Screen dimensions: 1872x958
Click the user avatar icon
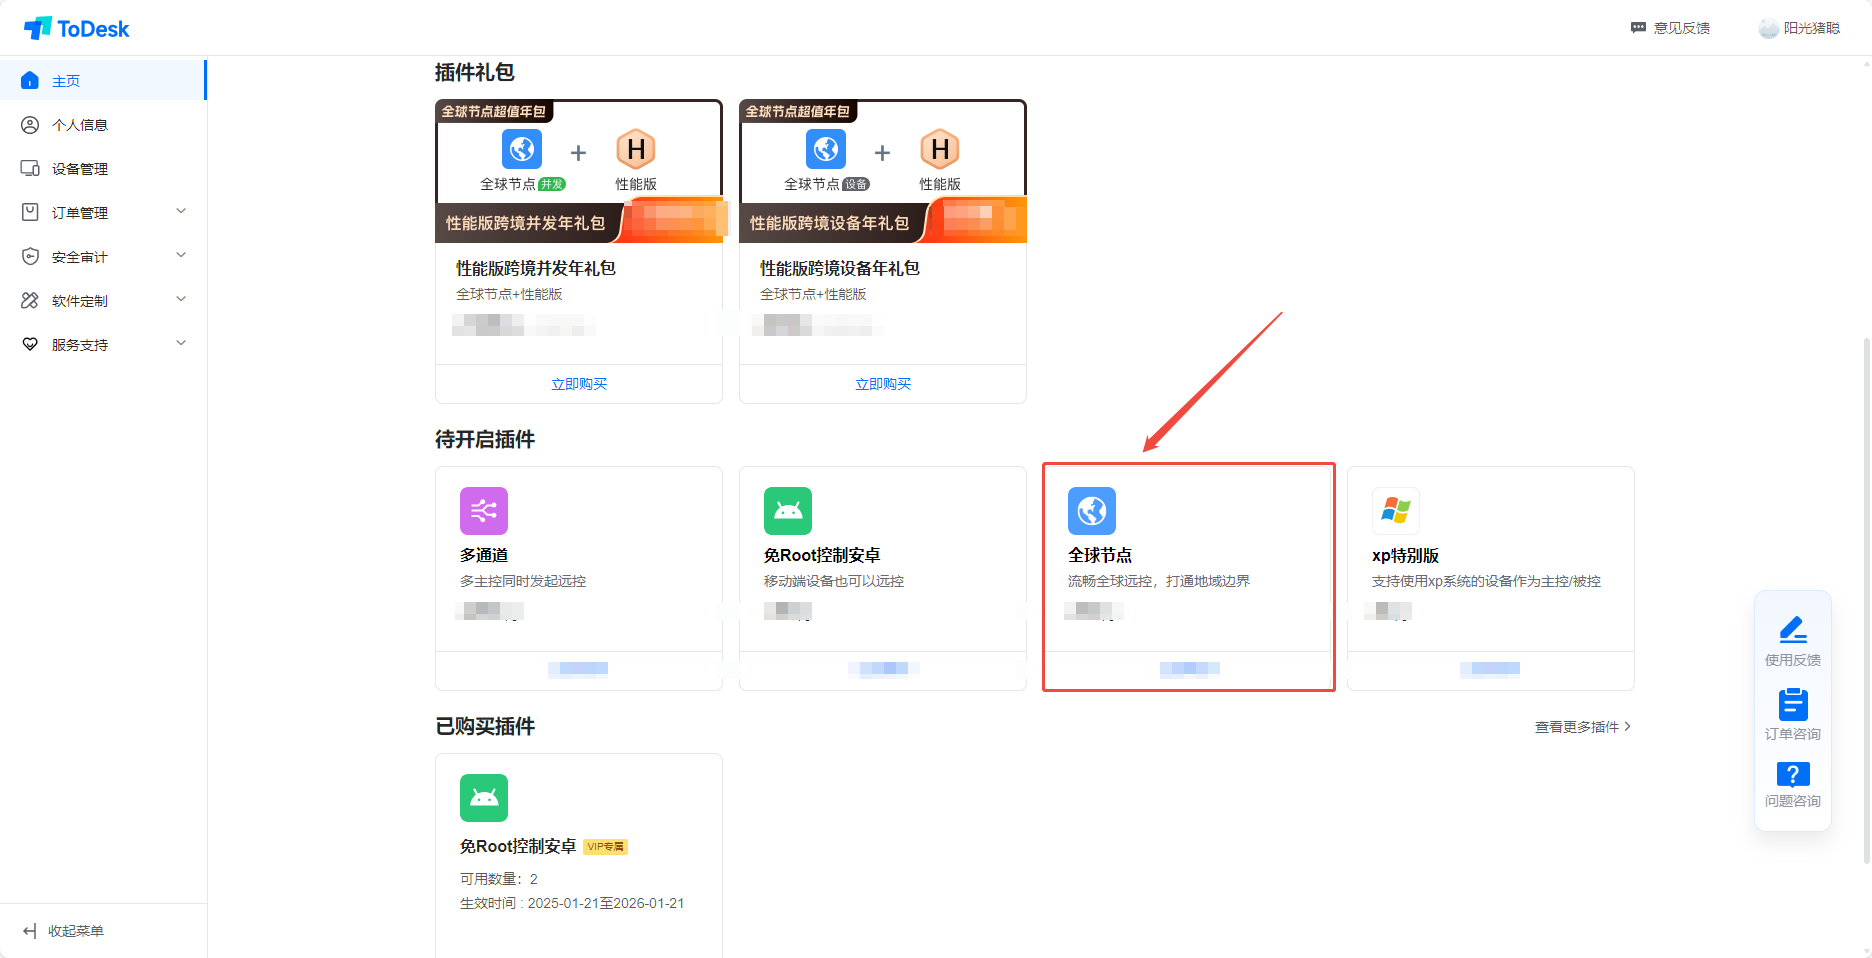pos(1768,28)
